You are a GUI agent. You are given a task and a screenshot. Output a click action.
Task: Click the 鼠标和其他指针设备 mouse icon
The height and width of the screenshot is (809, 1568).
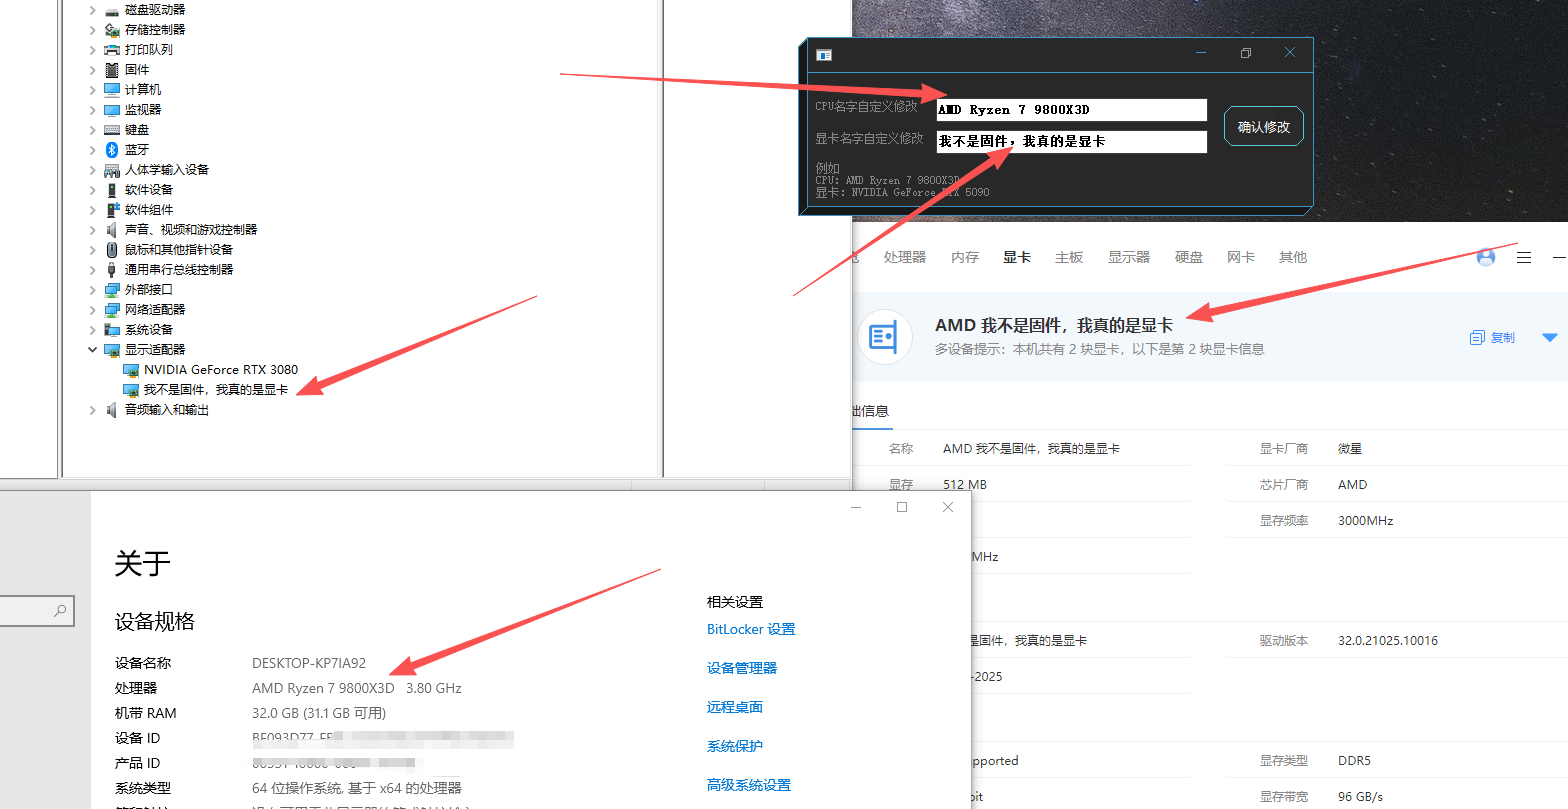coord(112,250)
